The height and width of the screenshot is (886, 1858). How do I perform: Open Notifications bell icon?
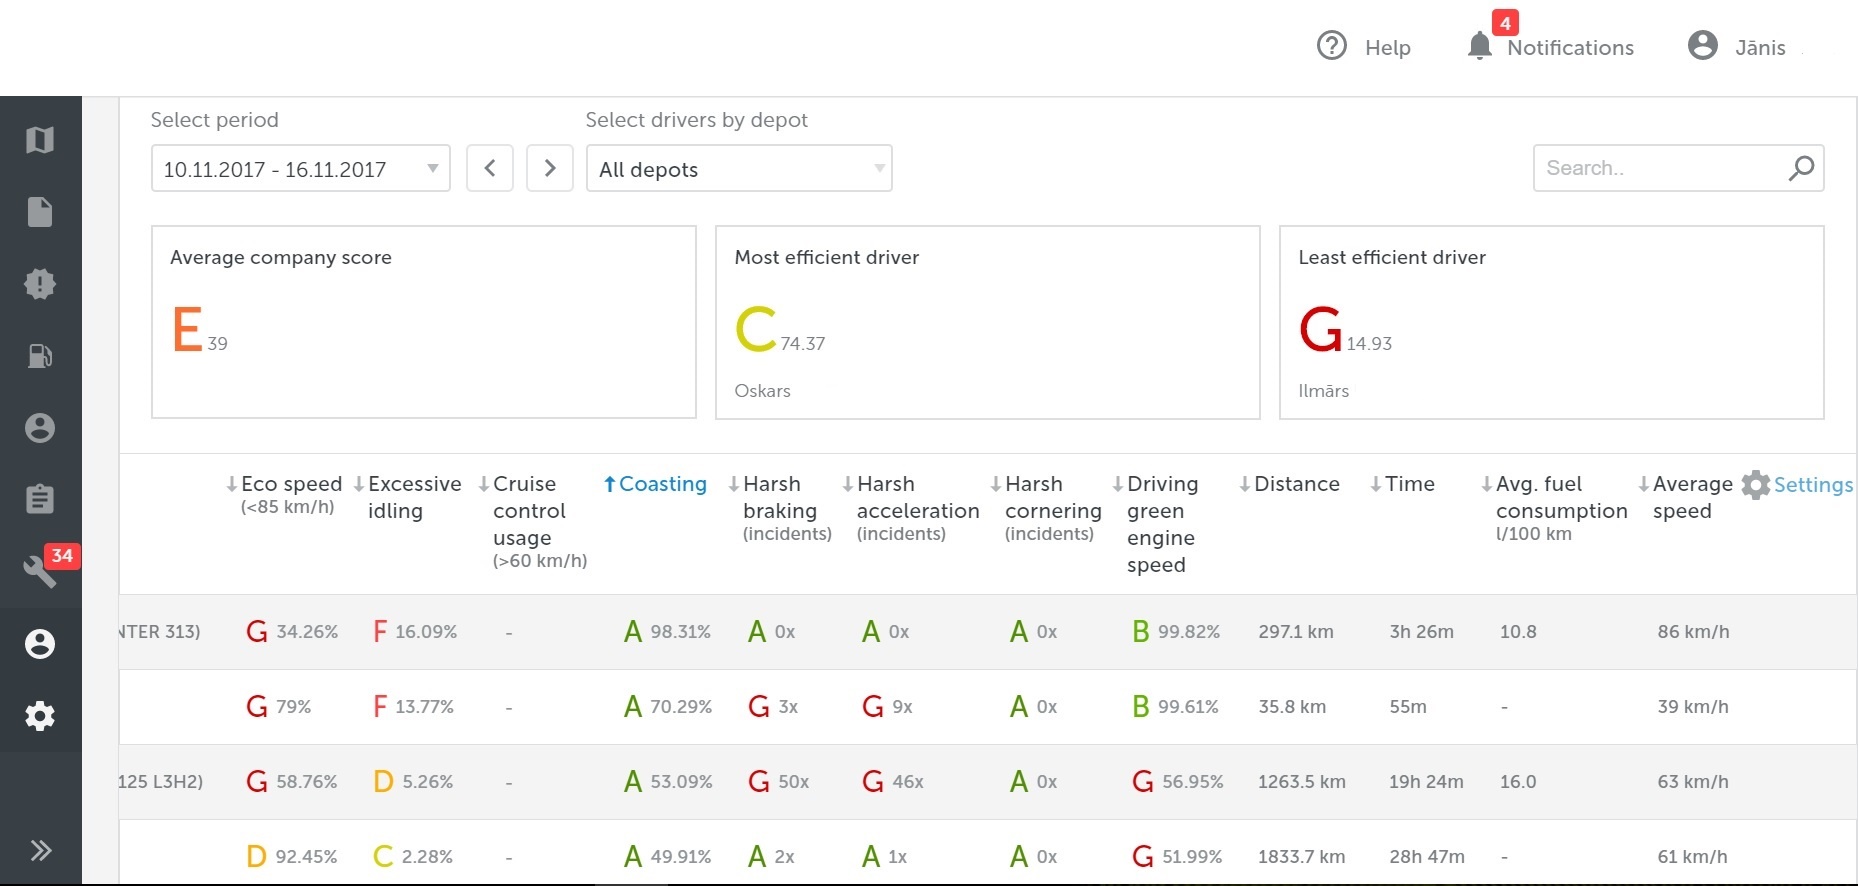(1479, 46)
